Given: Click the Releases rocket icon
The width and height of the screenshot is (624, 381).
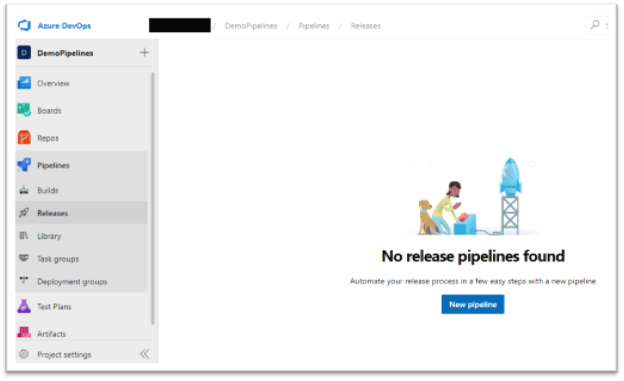Looking at the screenshot, I should [x=24, y=213].
